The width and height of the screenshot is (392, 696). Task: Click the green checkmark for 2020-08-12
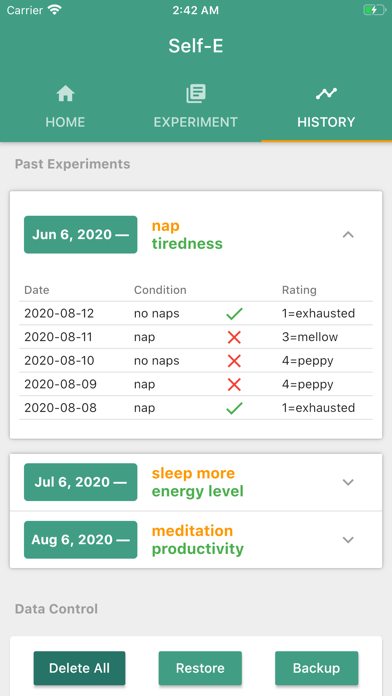pyautogui.click(x=234, y=314)
